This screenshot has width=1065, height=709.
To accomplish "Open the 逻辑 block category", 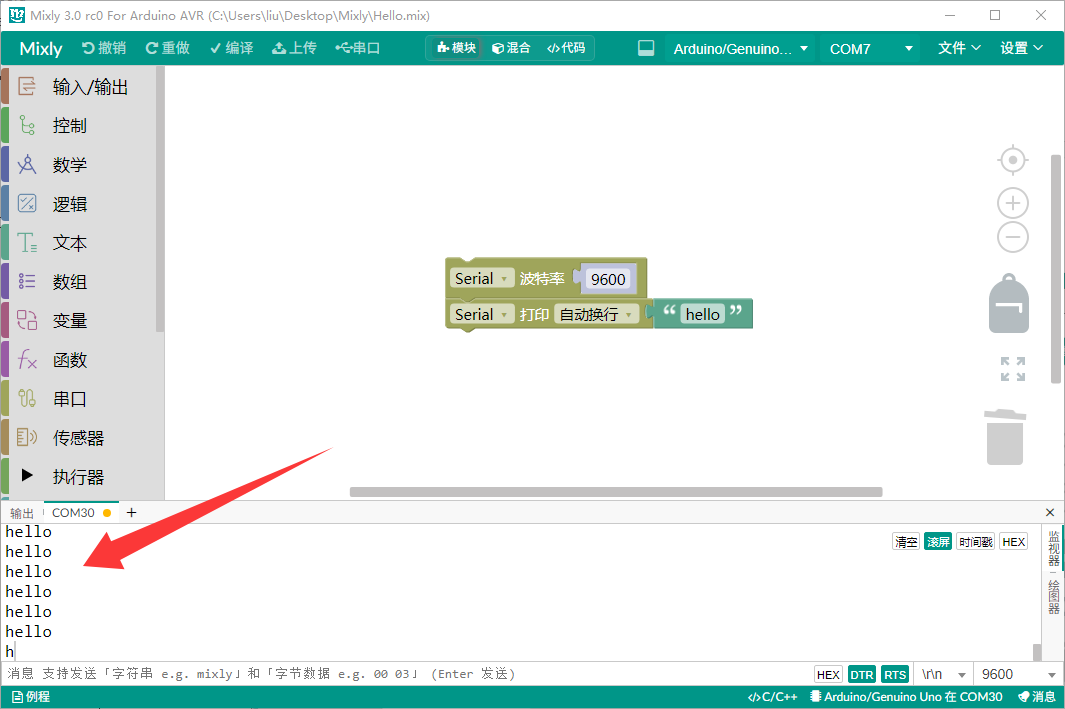I will pyautogui.click(x=82, y=204).
